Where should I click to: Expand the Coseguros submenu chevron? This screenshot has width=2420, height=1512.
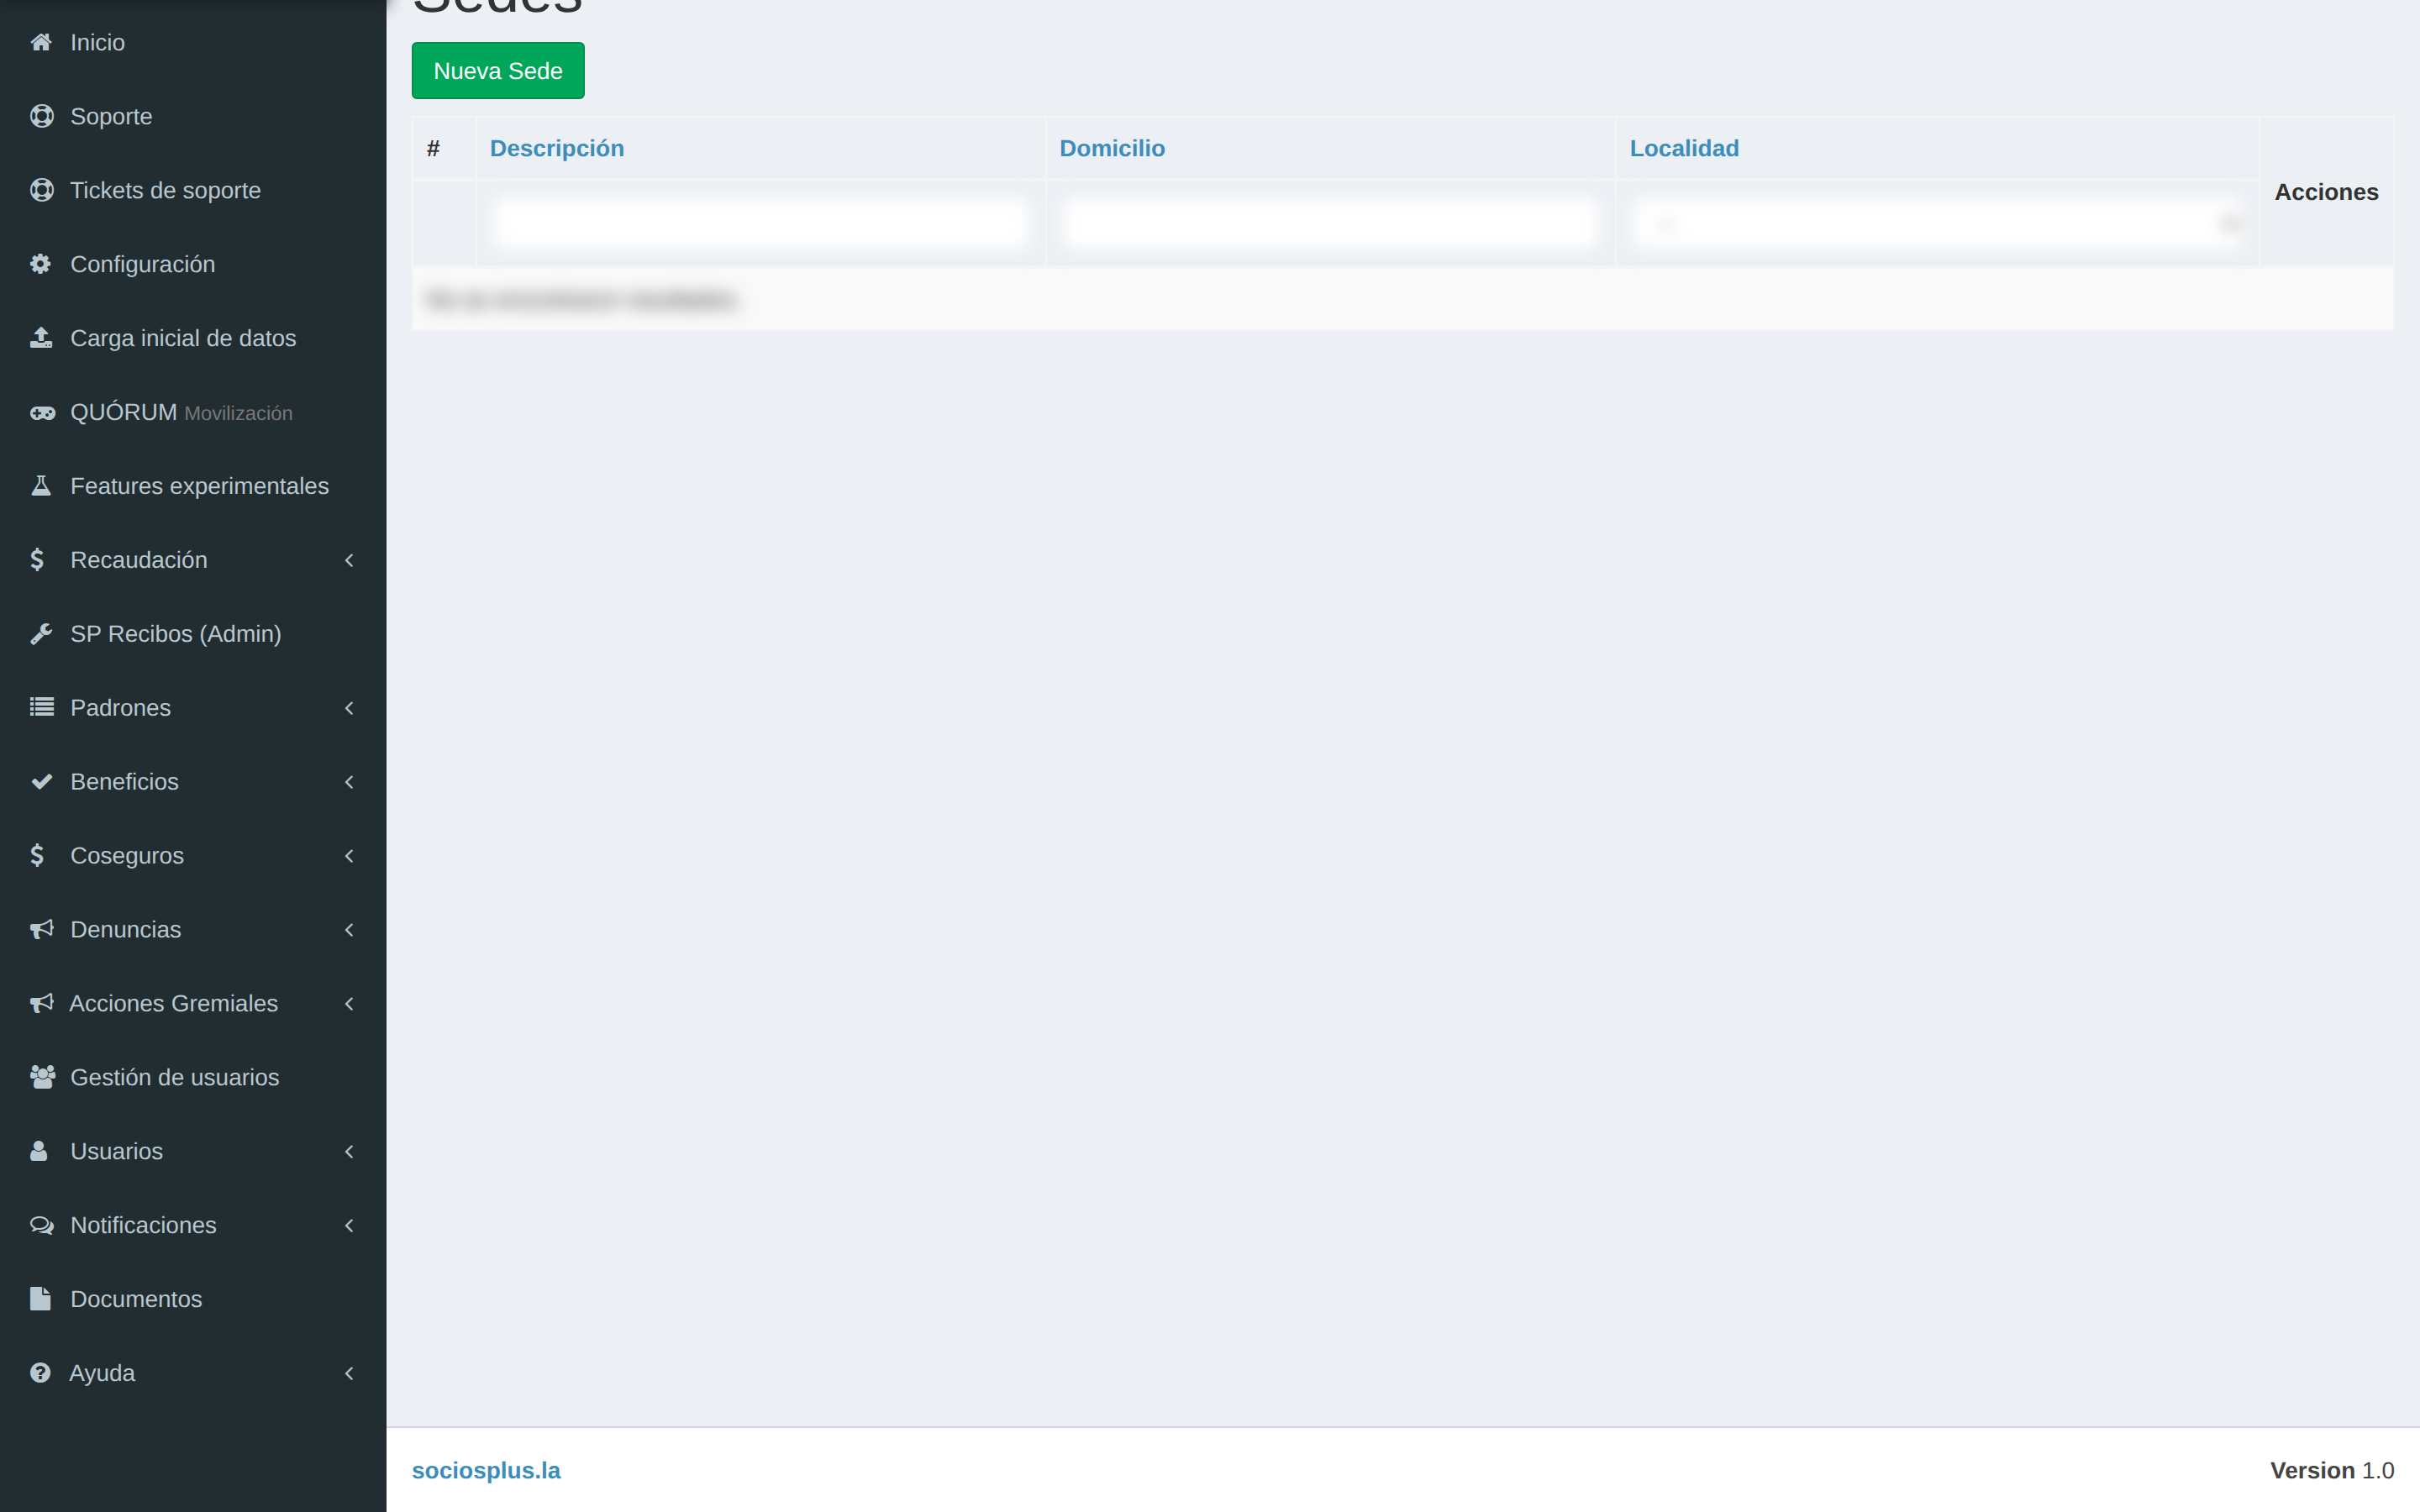click(349, 856)
